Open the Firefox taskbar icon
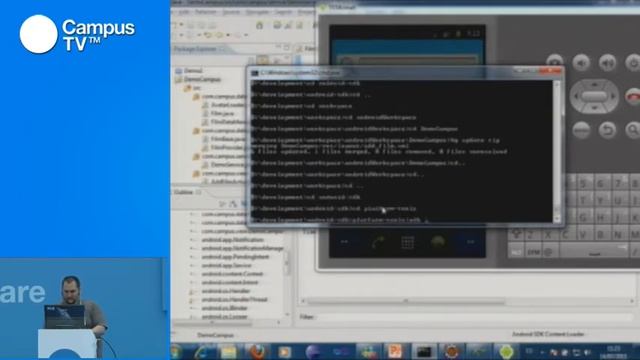This screenshot has width=640, height=360. [257, 351]
